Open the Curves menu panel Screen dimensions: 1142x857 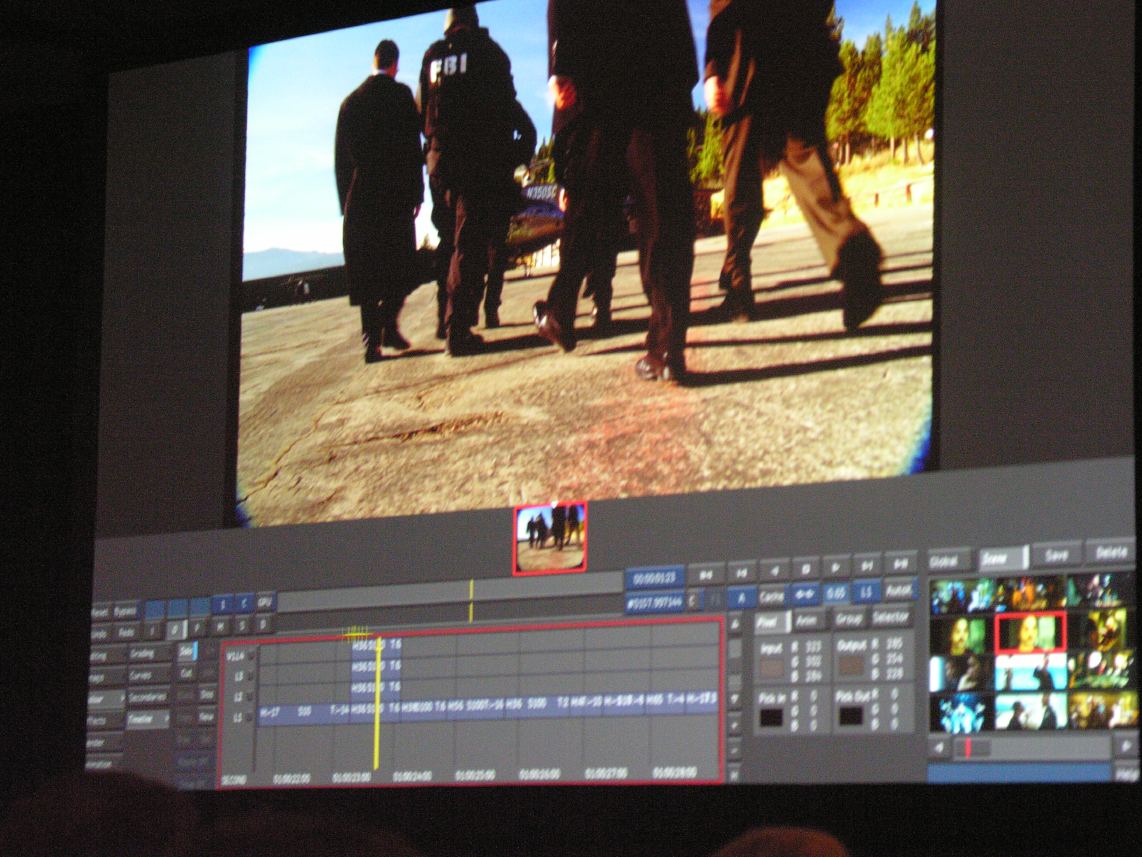pyautogui.click(x=150, y=676)
